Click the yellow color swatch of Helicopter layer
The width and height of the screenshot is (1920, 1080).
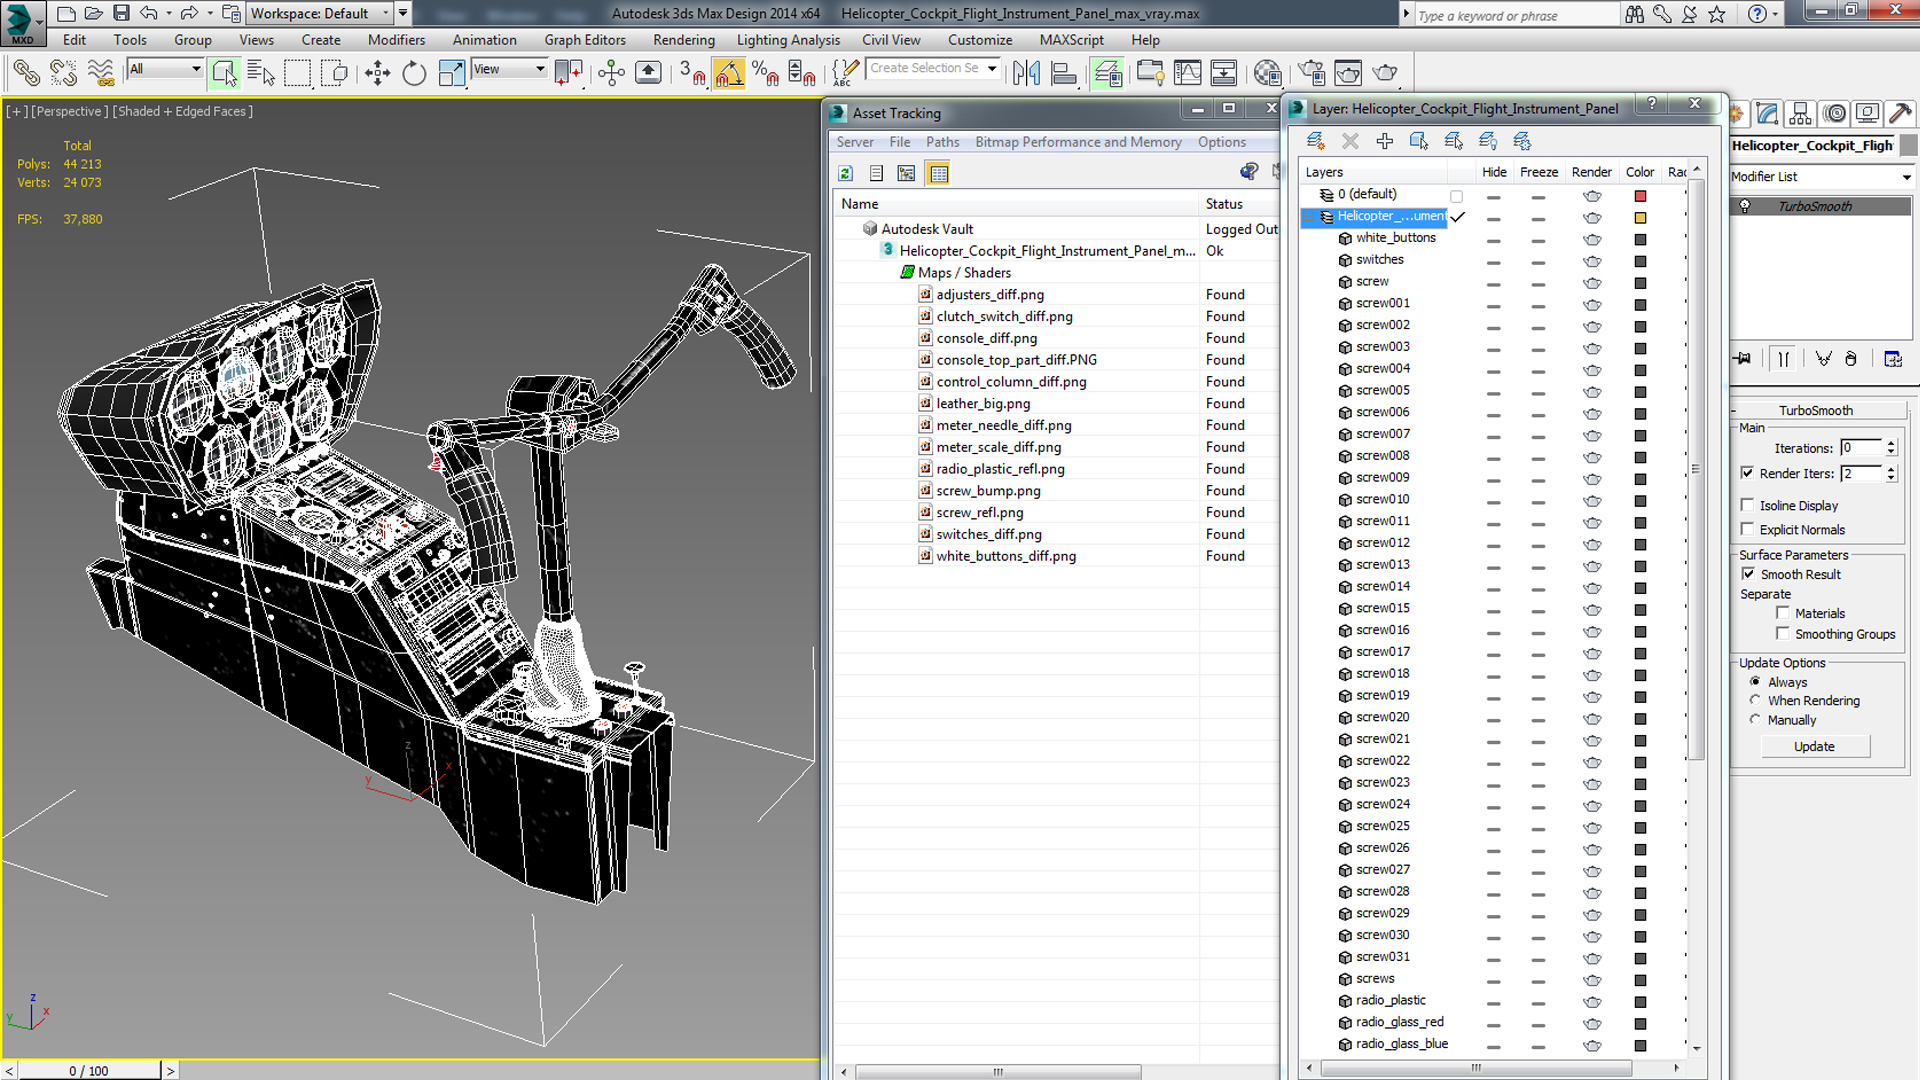pyautogui.click(x=1640, y=218)
